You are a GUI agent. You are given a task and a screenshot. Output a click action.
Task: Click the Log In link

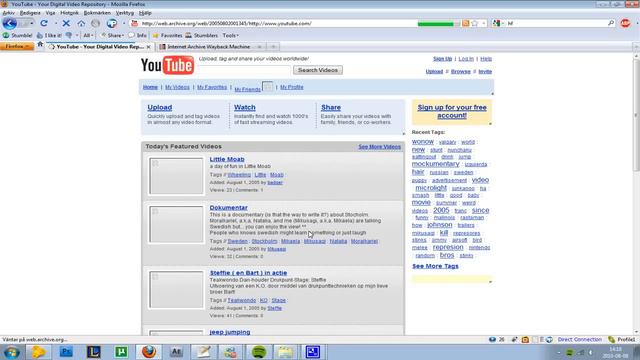tap(466, 59)
